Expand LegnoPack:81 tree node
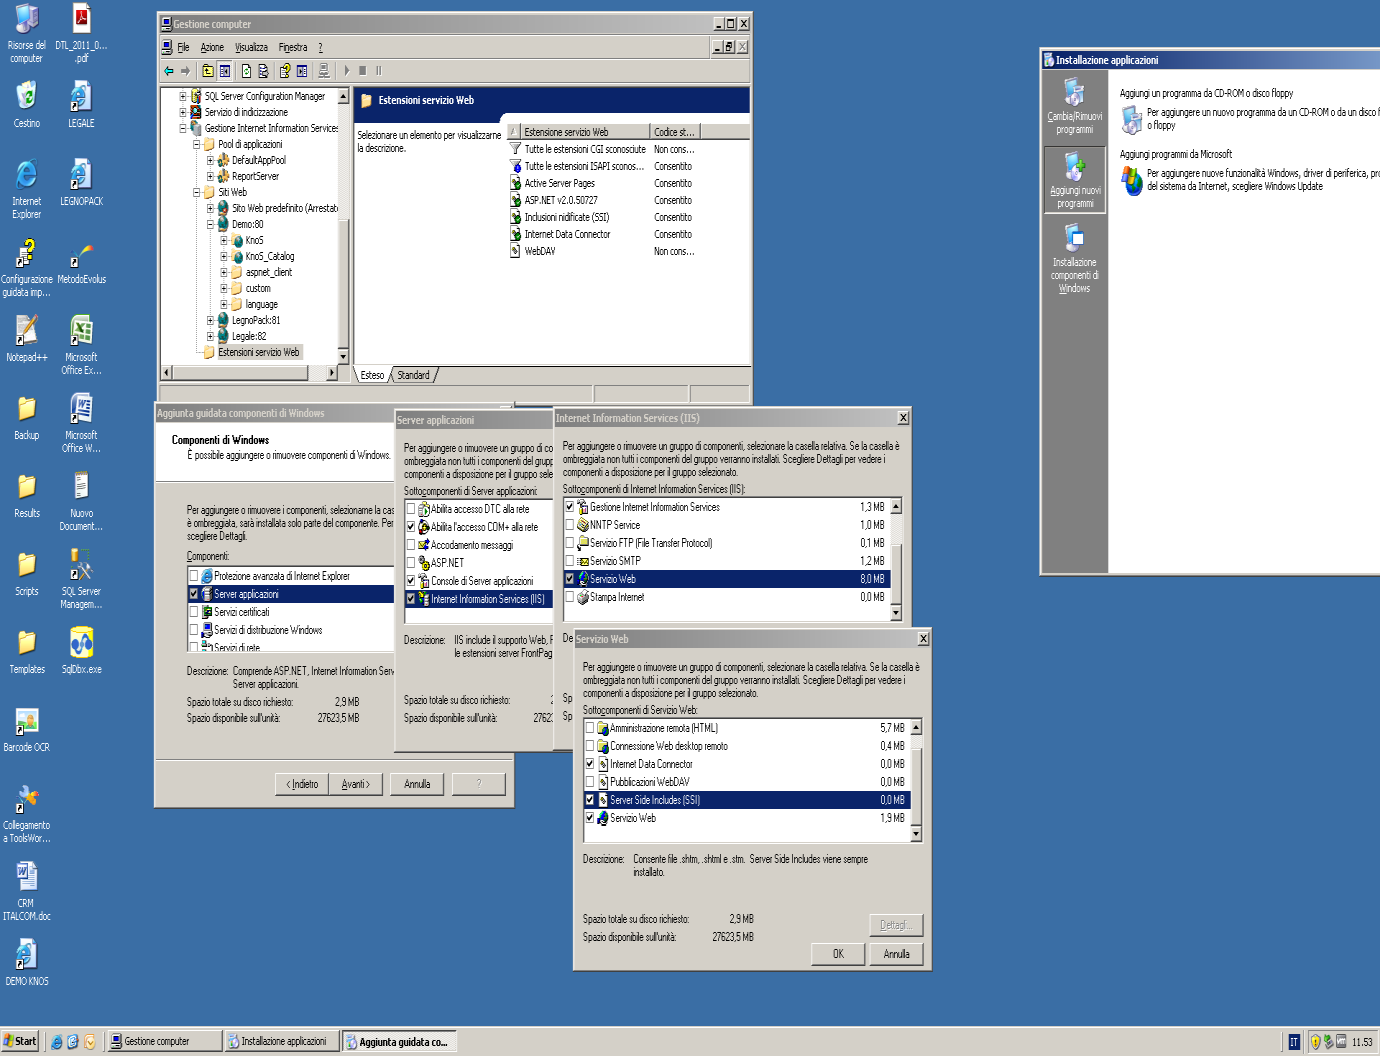 coord(210,321)
